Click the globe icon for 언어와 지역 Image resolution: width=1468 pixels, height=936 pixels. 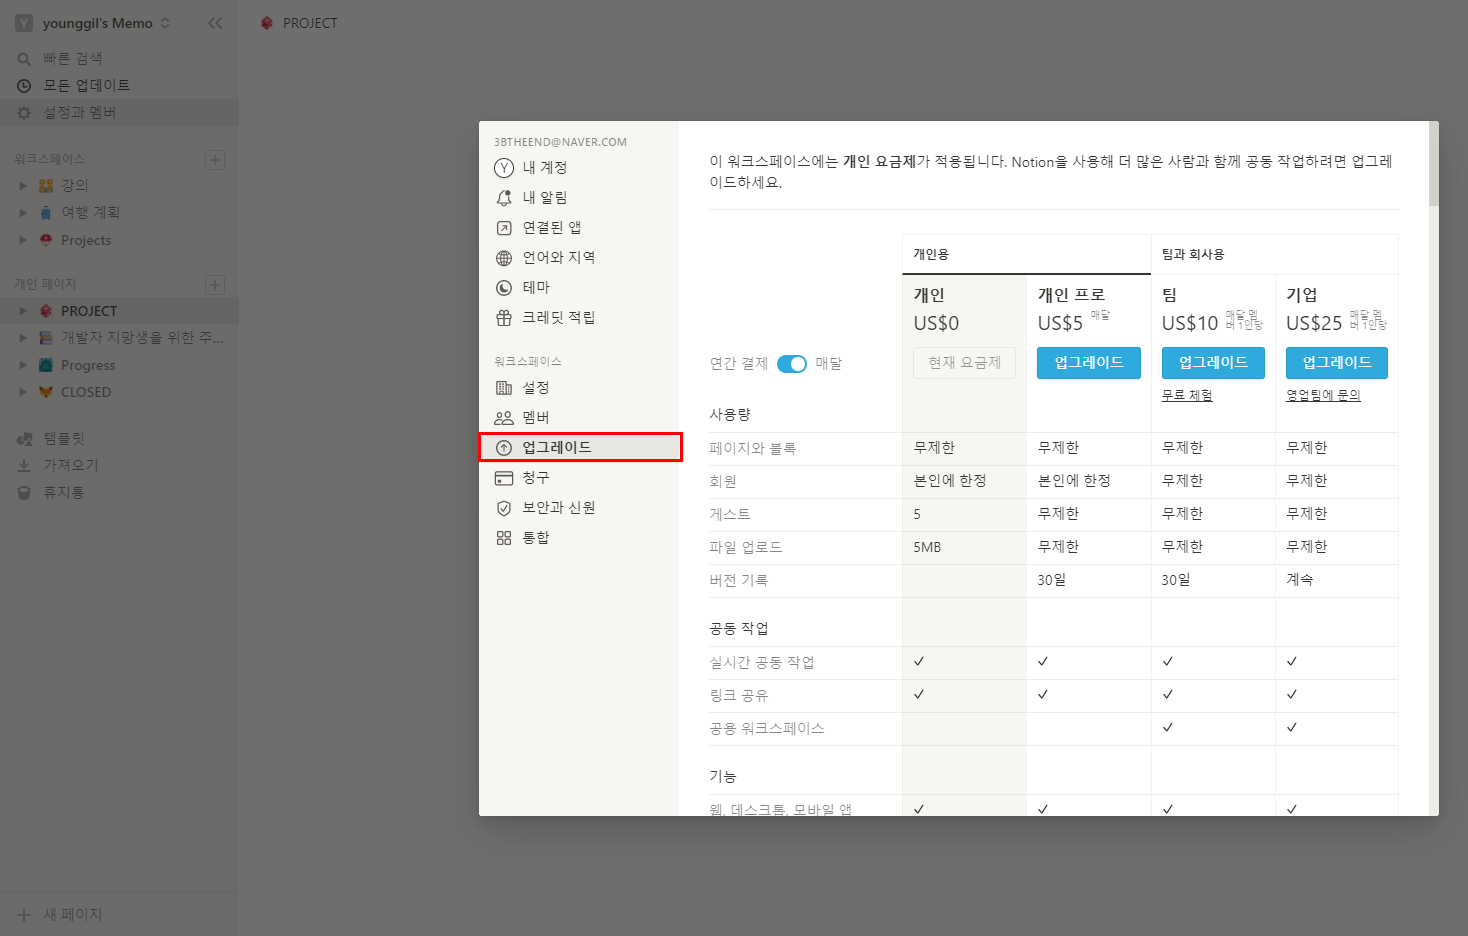504,258
